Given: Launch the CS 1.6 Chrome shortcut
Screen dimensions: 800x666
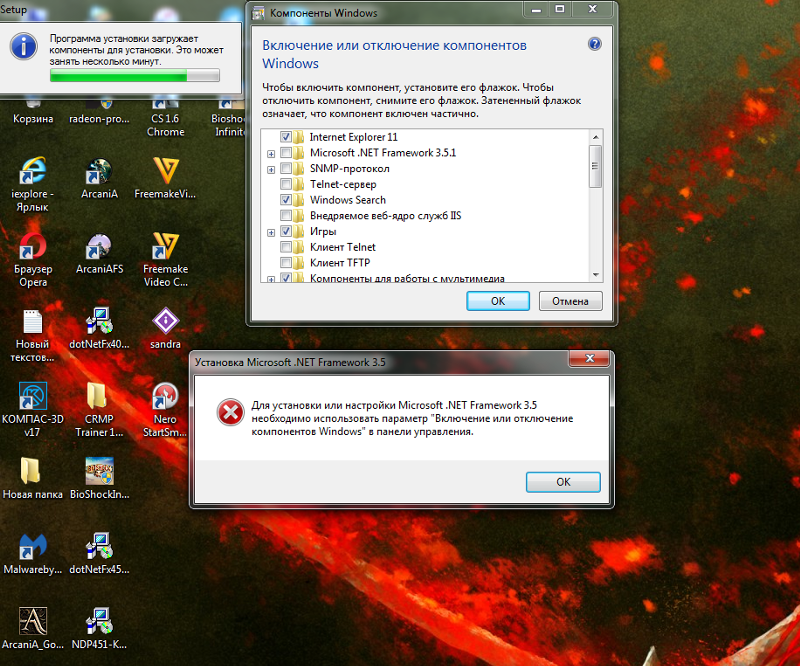Looking at the screenshot, I should 165,119.
